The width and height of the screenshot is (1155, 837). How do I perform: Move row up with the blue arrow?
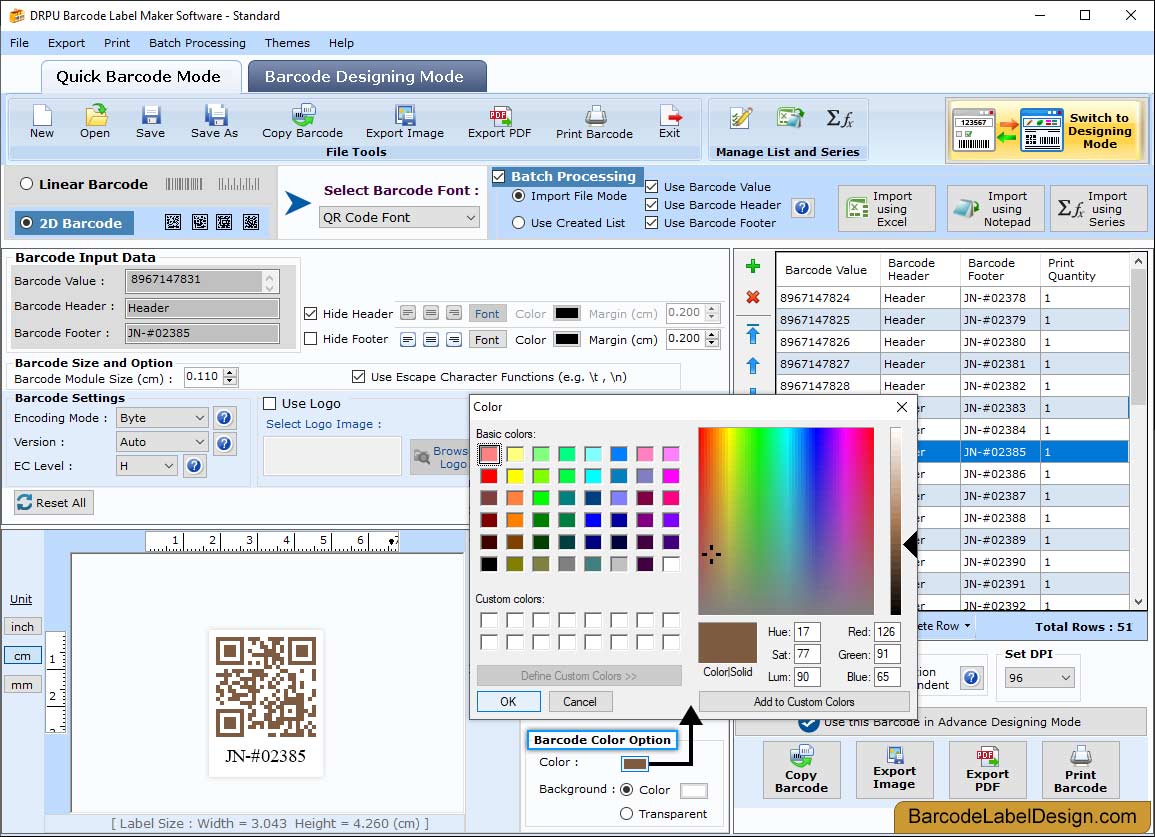(x=753, y=365)
